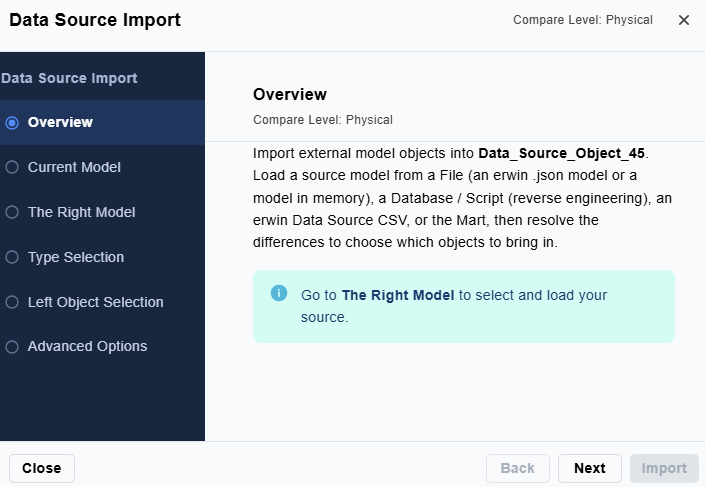This screenshot has width=705, height=487.
Task: Select the Type Selection radio button
Action: tap(12, 257)
